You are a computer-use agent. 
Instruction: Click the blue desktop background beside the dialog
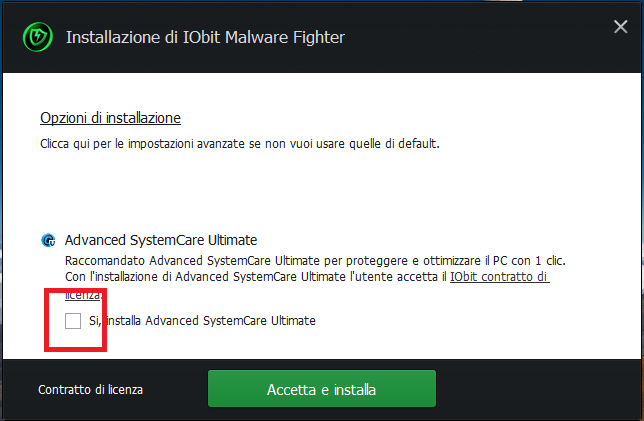640,200
